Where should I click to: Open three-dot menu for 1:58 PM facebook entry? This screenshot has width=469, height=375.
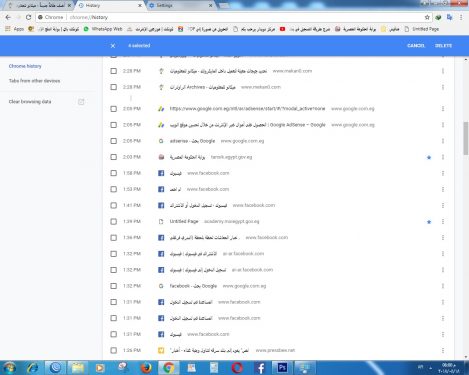pyautogui.click(x=443, y=173)
